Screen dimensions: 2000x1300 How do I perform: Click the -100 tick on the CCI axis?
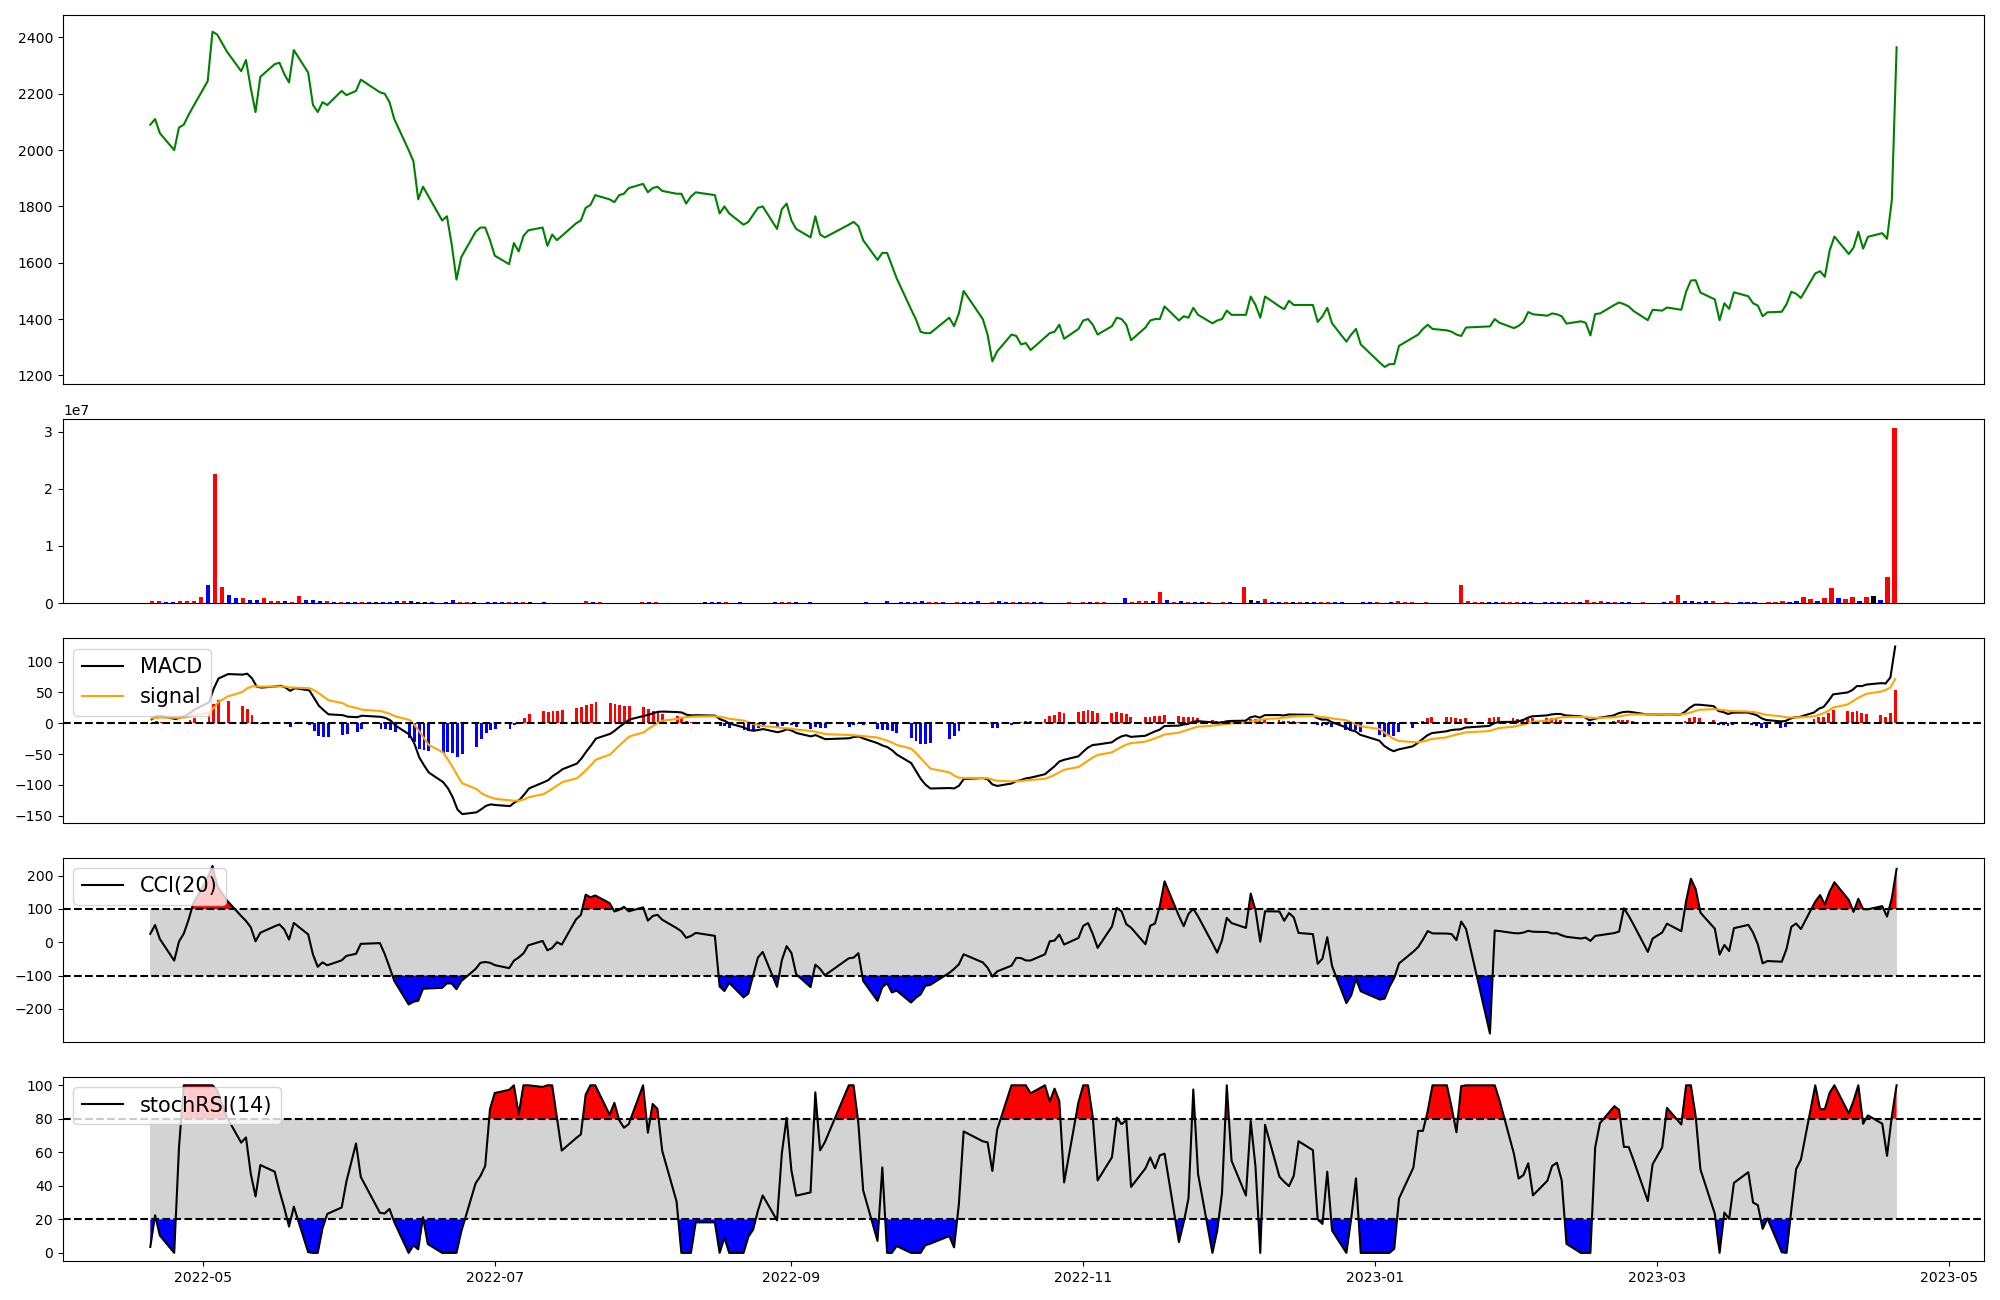tap(35, 976)
